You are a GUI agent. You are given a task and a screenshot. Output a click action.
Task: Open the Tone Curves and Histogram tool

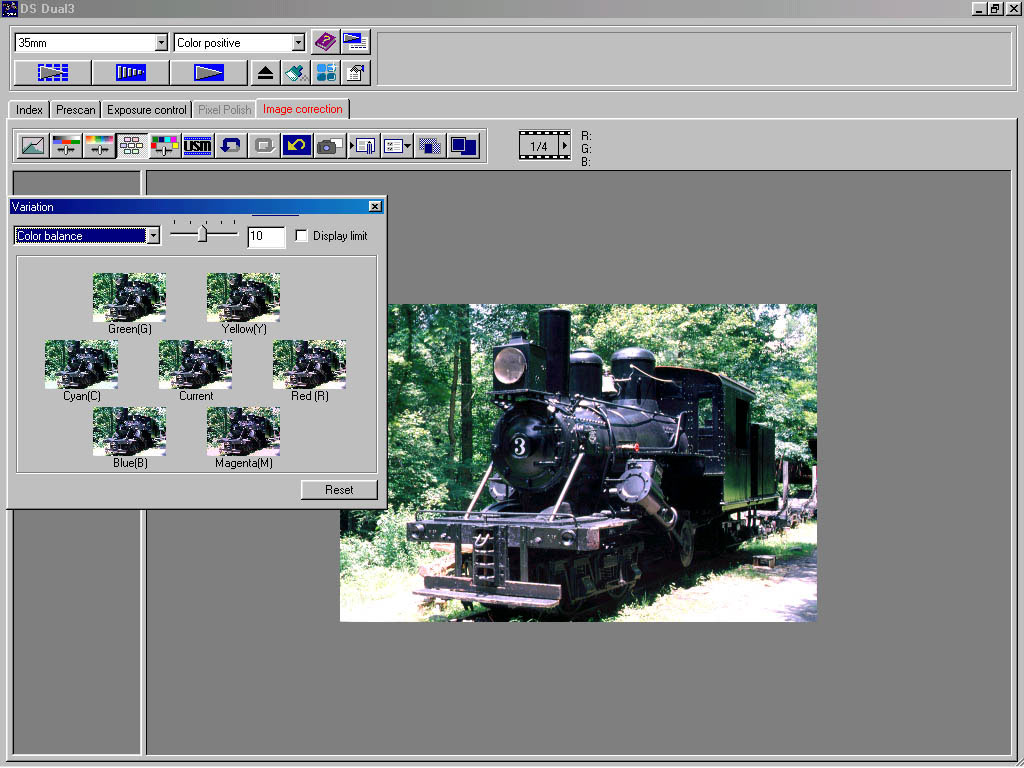32,146
